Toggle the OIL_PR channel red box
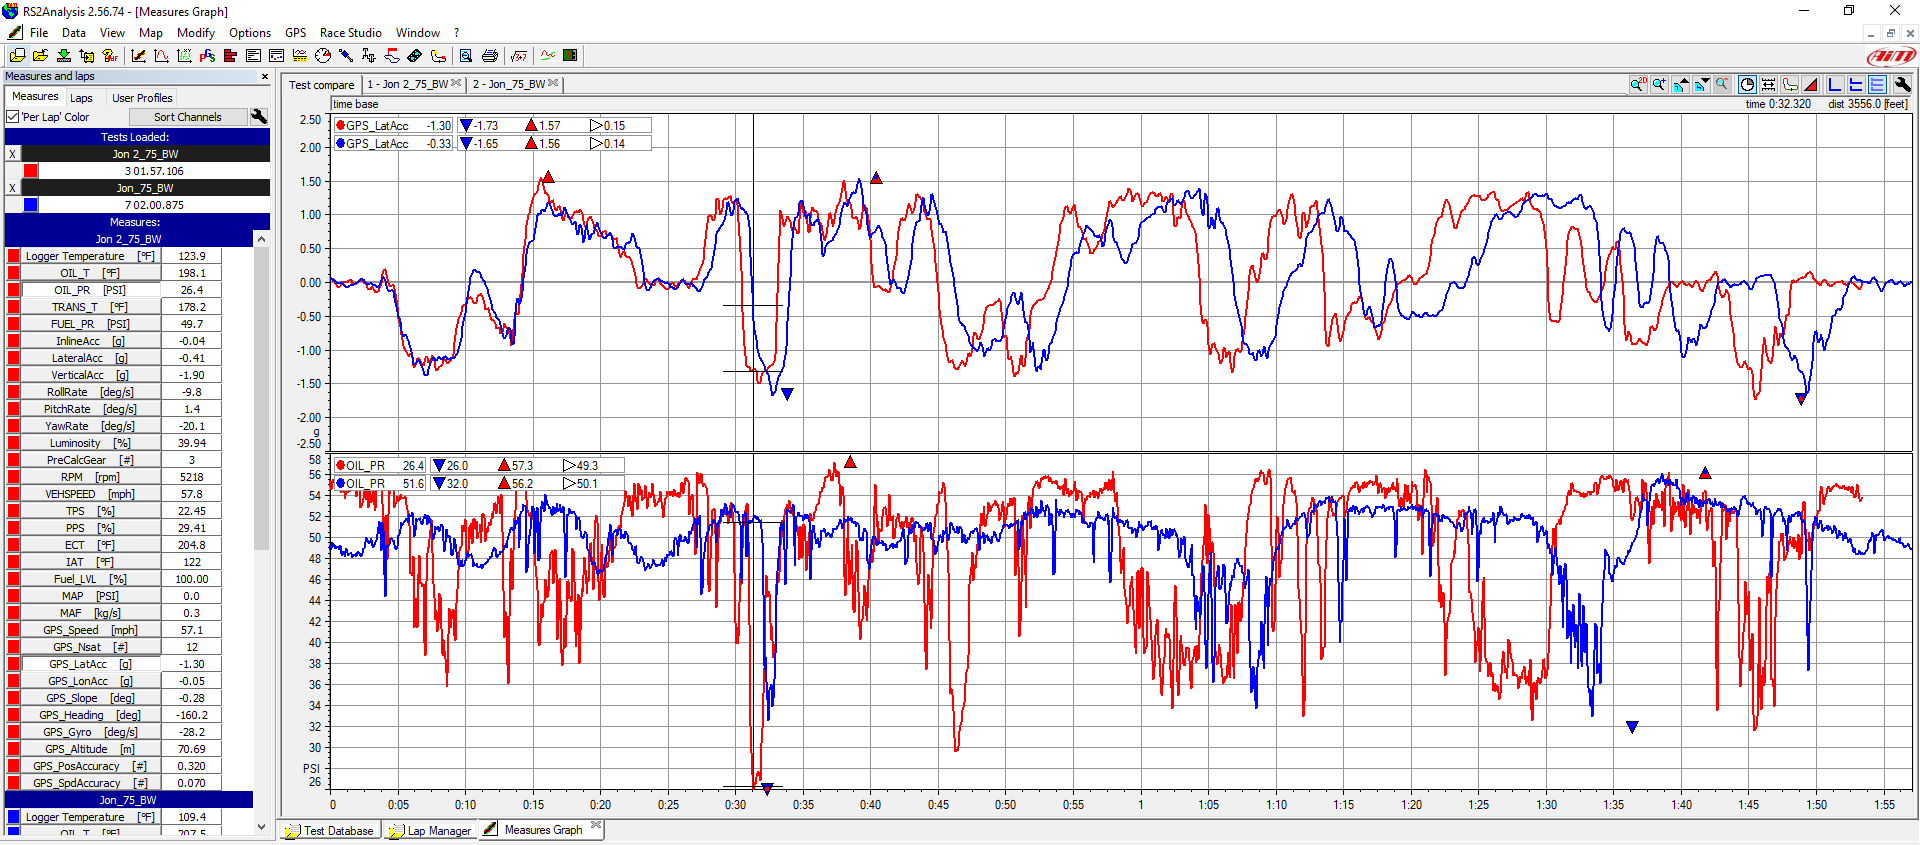This screenshot has height=845, width=1920. click(13, 290)
